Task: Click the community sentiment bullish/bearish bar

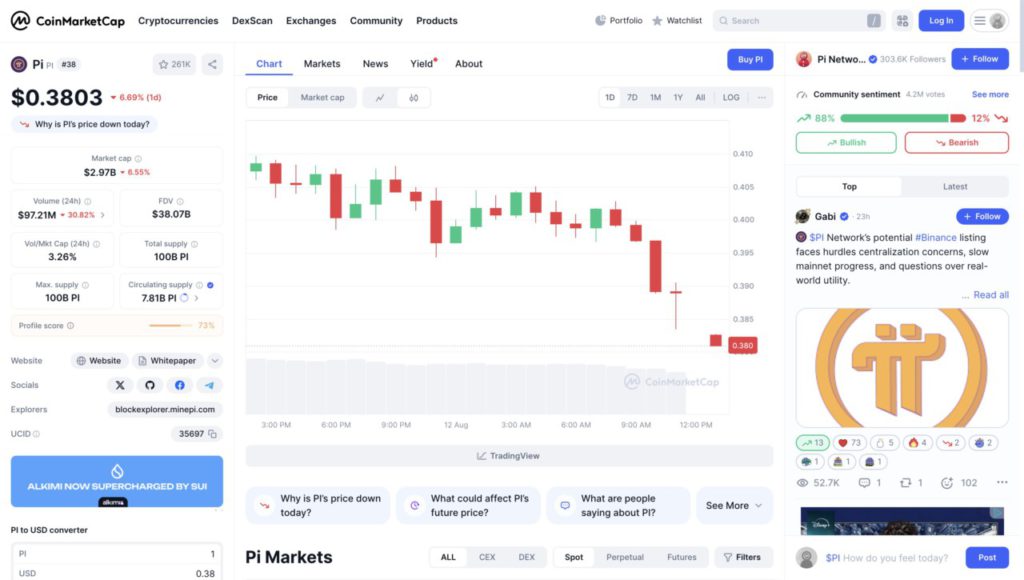Action: pos(902,118)
